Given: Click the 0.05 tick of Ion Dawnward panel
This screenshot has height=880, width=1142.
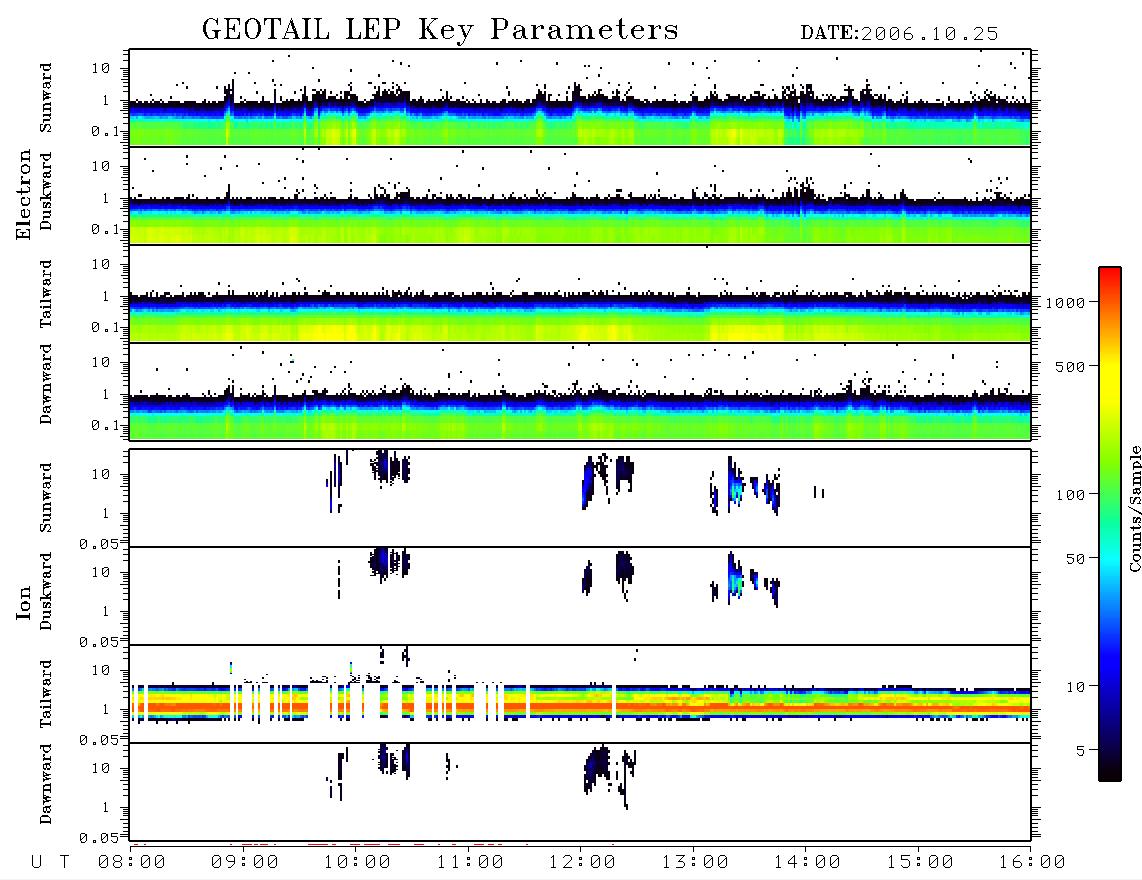Looking at the screenshot, I should 98,838.
